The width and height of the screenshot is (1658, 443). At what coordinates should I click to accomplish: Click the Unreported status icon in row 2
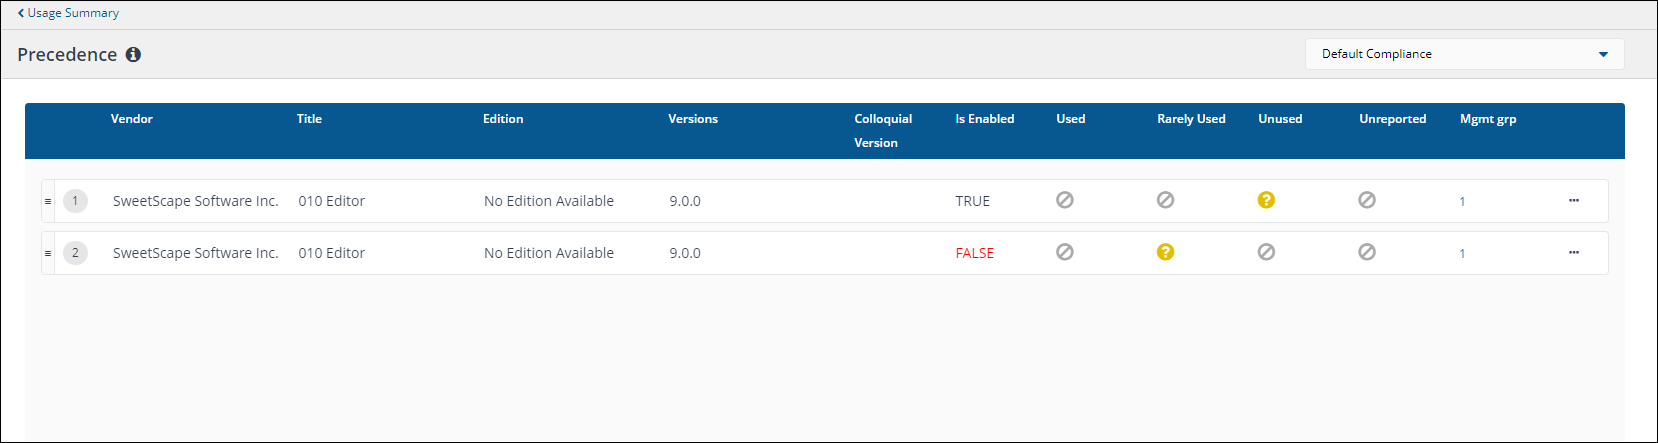(x=1367, y=252)
